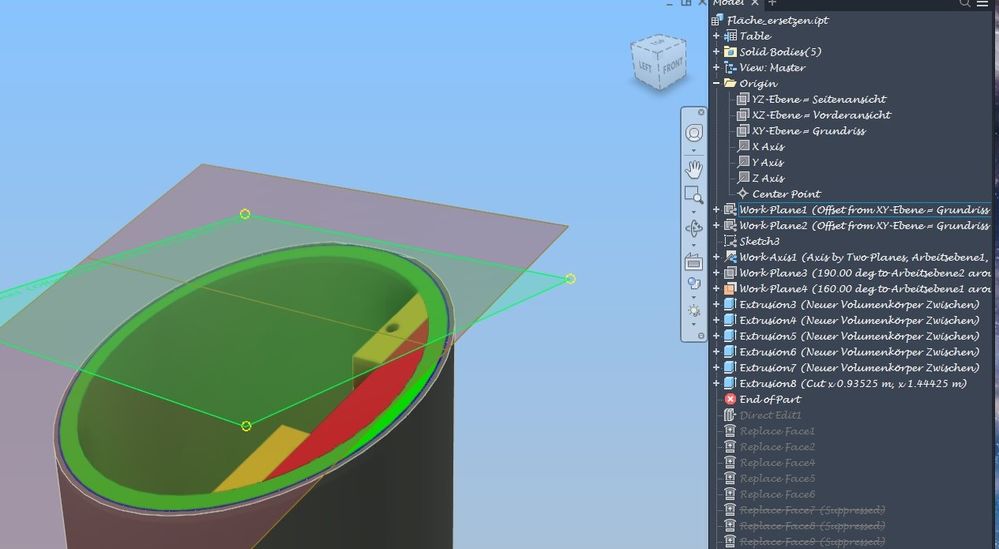Click the Extrusion3 feature icon
999x549 pixels.
pyautogui.click(x=730, y=304)
